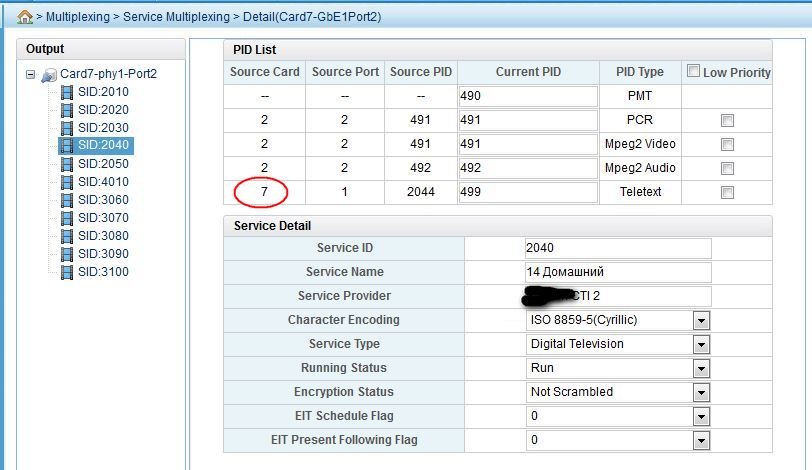Screen dimensions: 812x470
Task: Edit Current PID 499 of Teletext row
Action: point(528,192)
